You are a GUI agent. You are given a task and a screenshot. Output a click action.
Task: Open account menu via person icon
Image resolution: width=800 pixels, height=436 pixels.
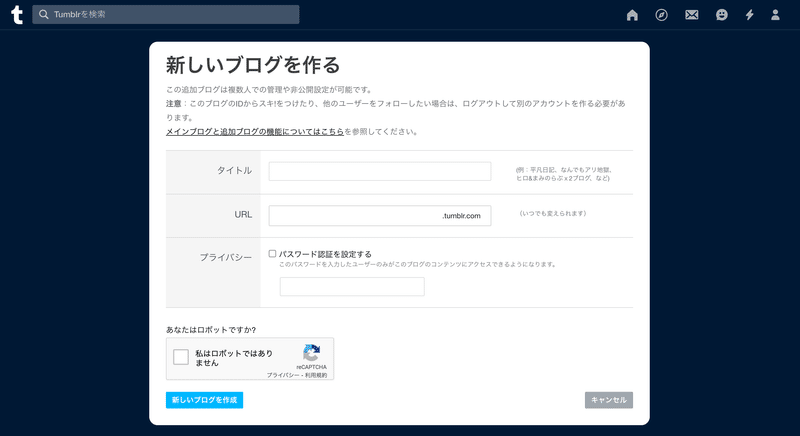(x=775, y=15)
